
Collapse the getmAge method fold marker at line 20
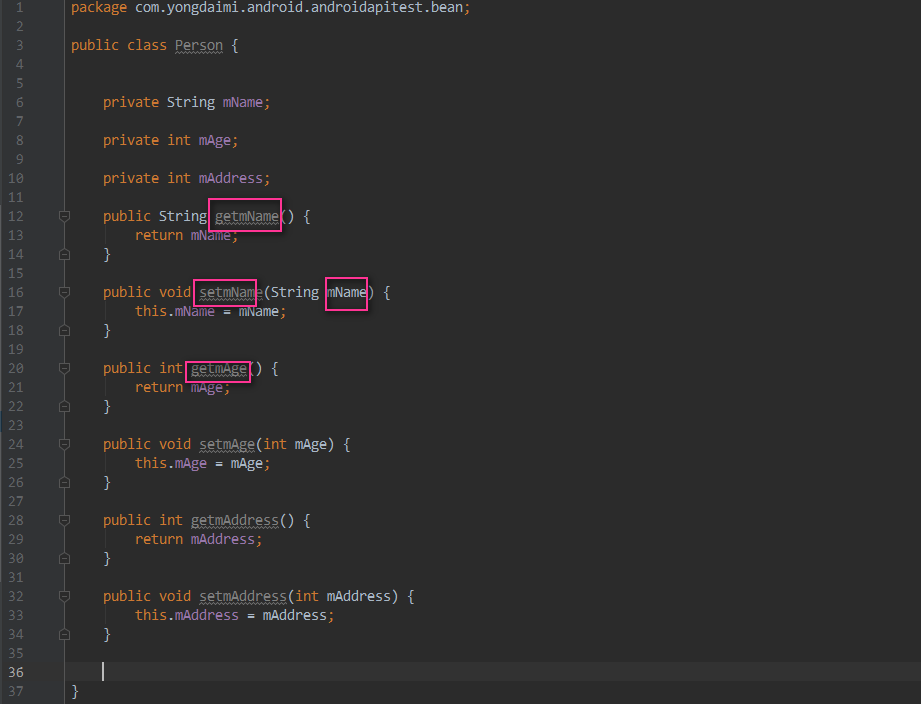click(x=65, y=368)
